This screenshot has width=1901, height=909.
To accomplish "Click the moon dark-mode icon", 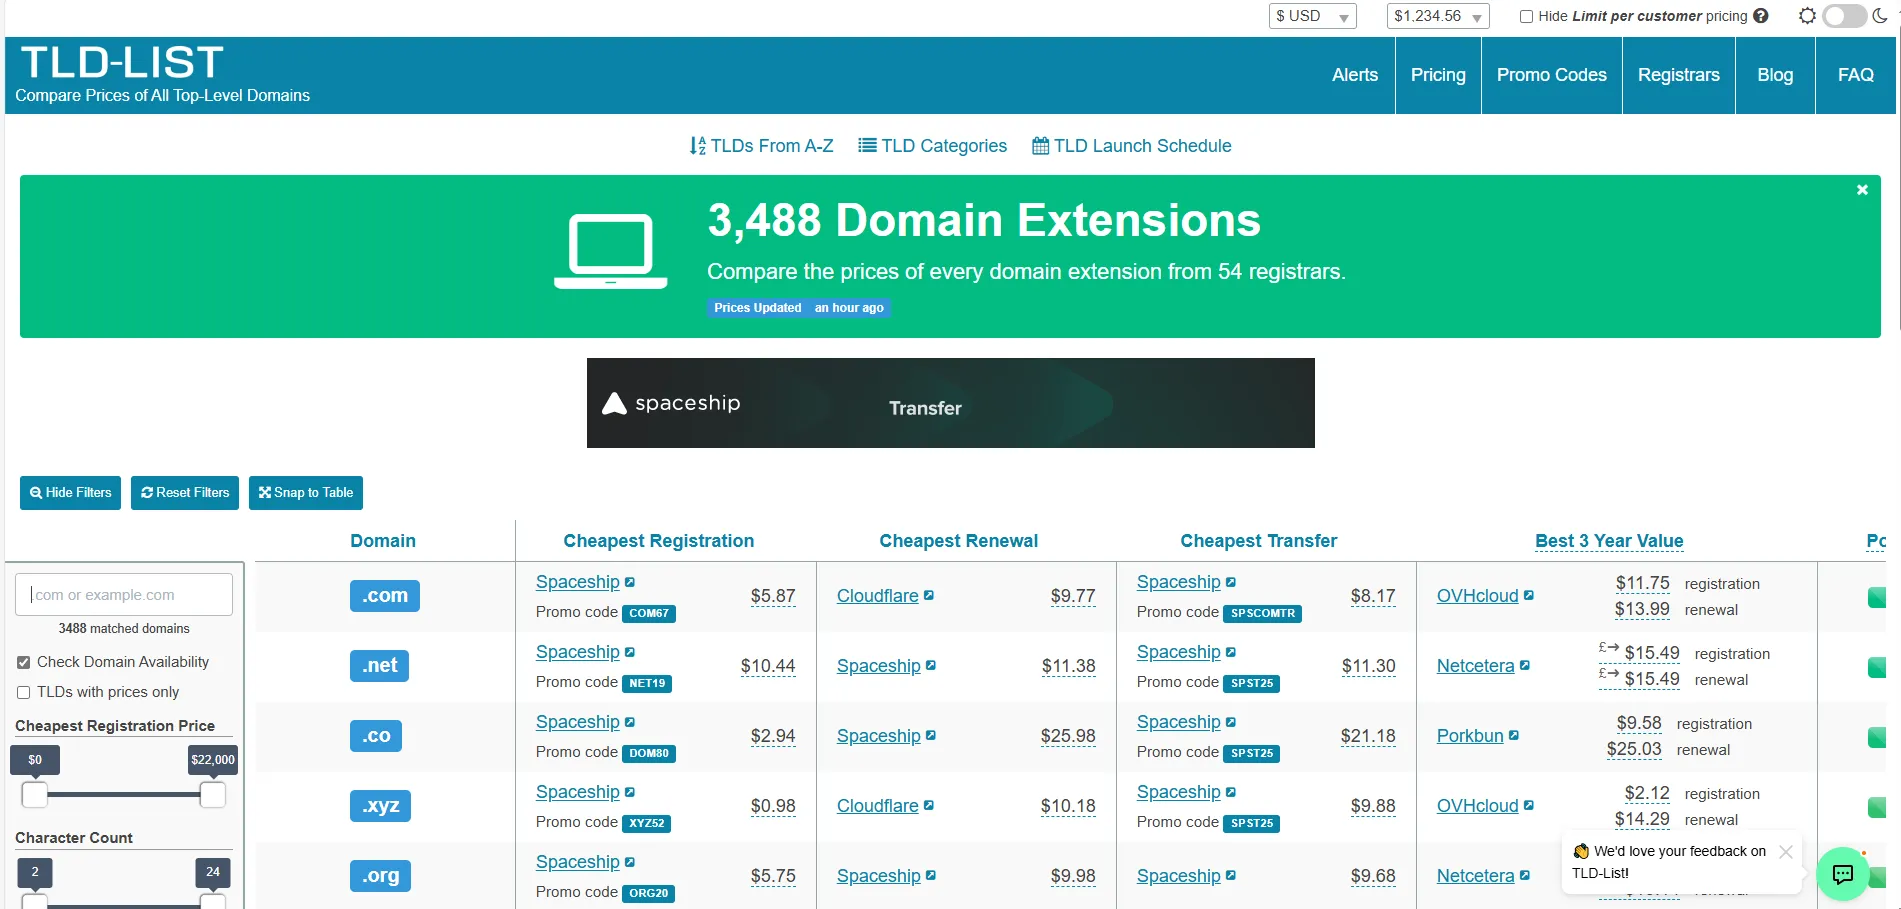I will pyautogui.click(x=1880, y=16).
